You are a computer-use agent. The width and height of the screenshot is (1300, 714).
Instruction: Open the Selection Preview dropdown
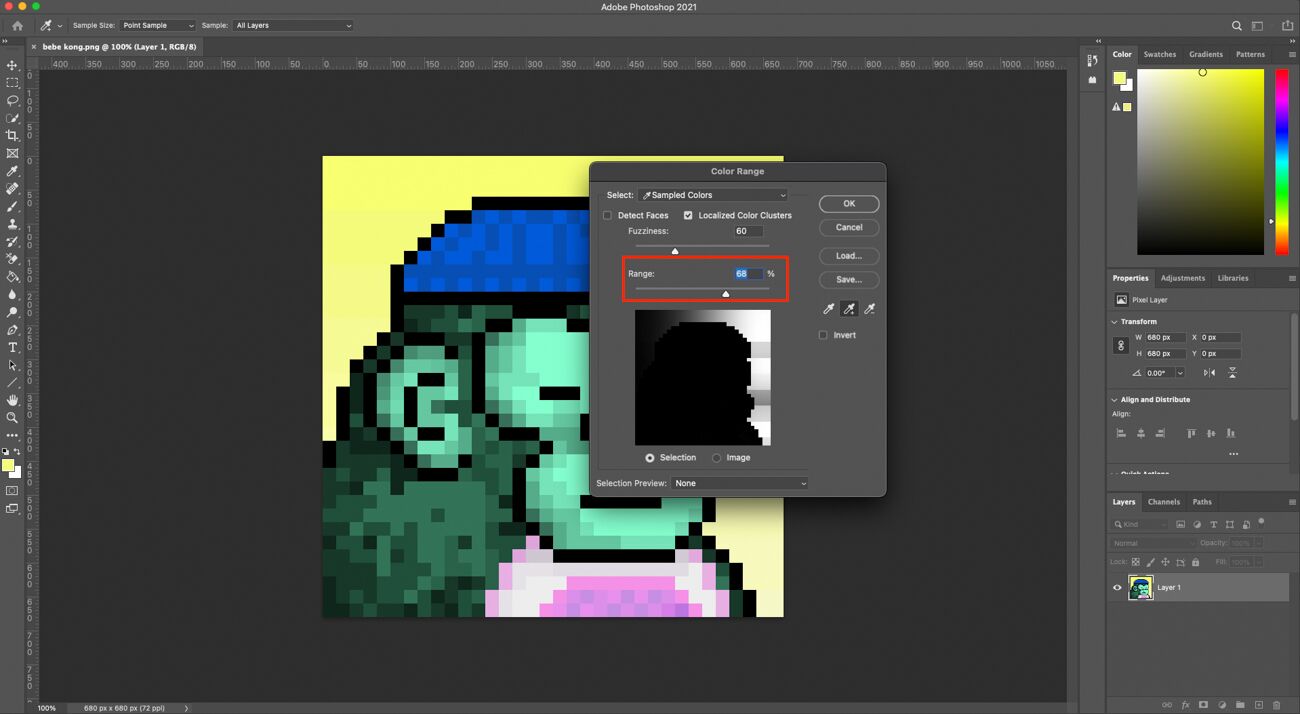(x=738, y=483)
